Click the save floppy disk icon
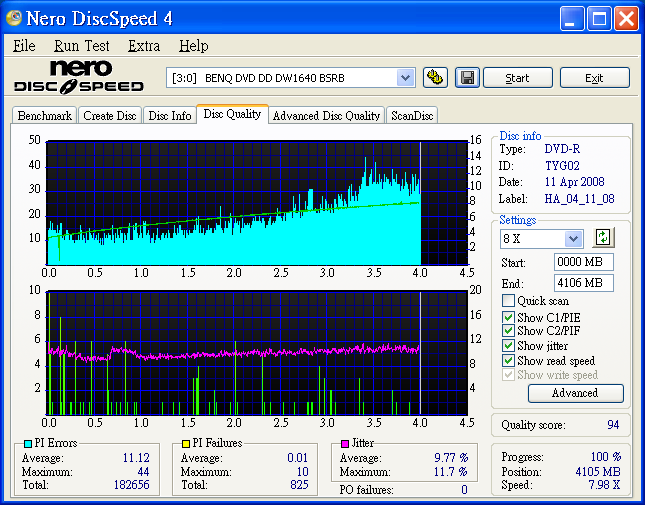The height and width of the screenshot is (505, 645). (x=467, y=77)
